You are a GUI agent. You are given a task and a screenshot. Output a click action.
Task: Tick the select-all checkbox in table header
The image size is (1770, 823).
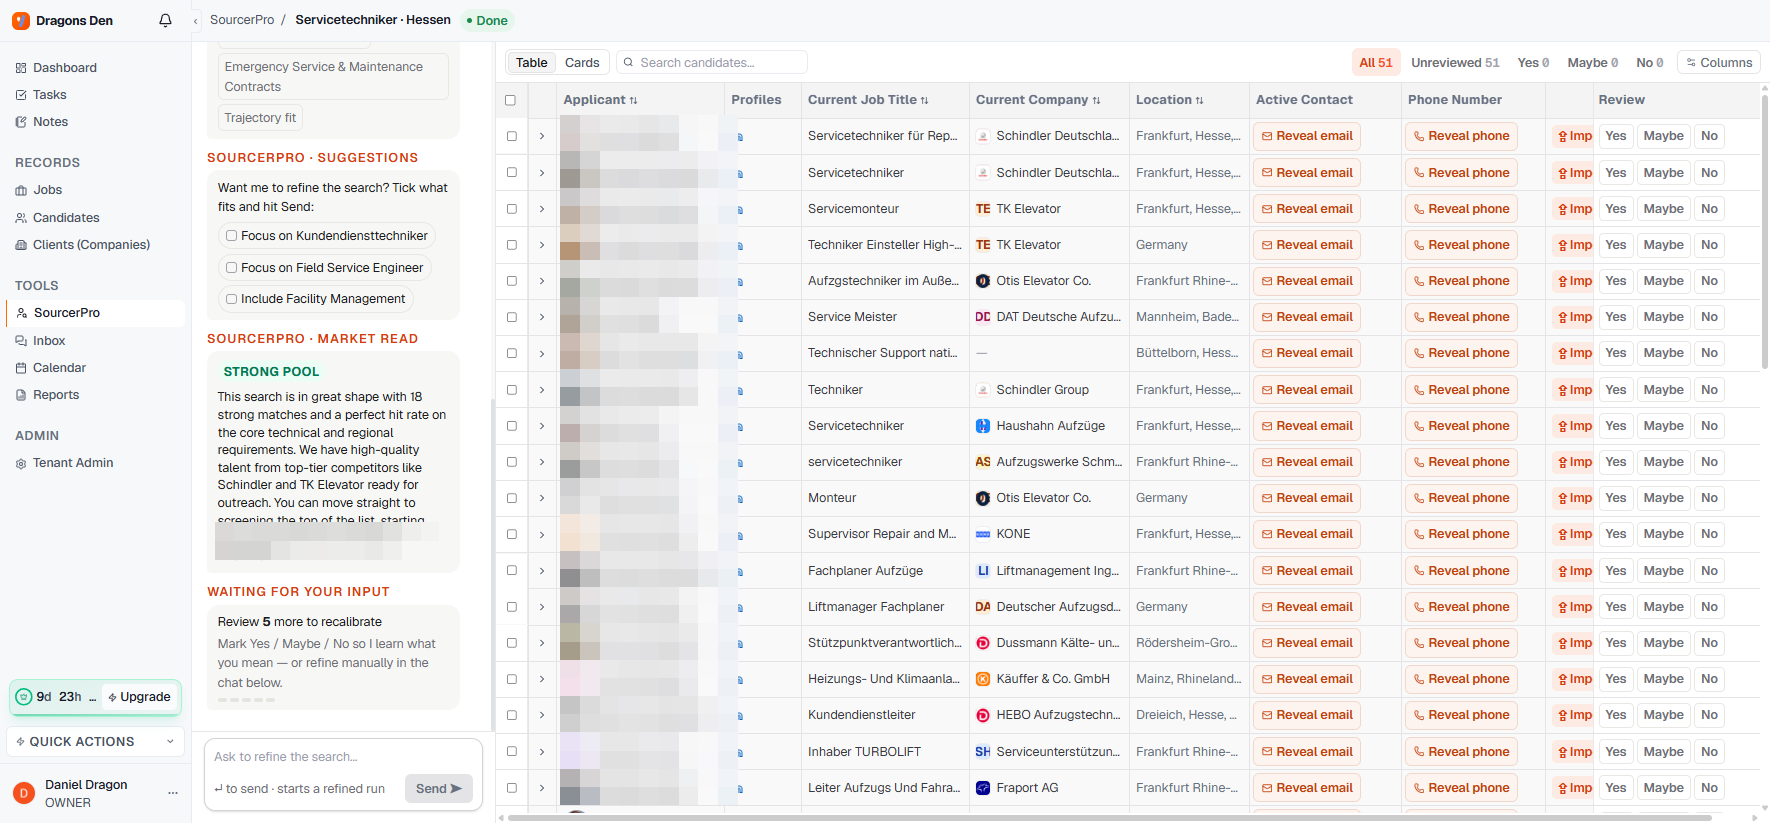tap(511, 100)
